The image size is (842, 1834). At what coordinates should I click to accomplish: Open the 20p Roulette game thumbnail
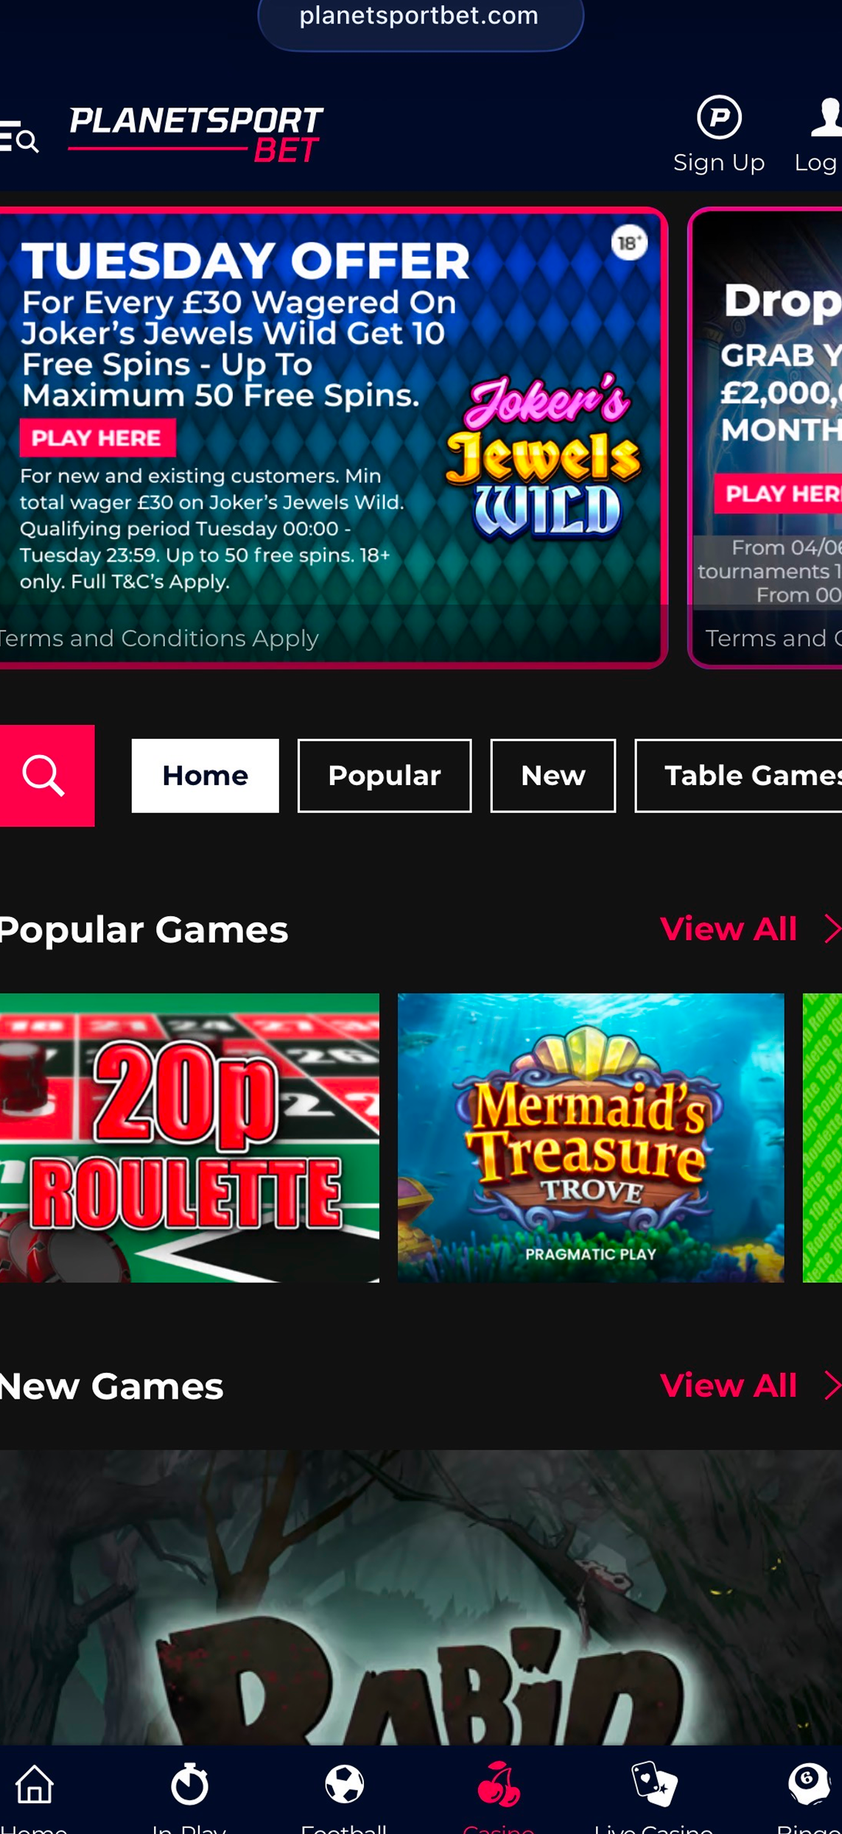pyautogui.click(x=189, y=1137)
